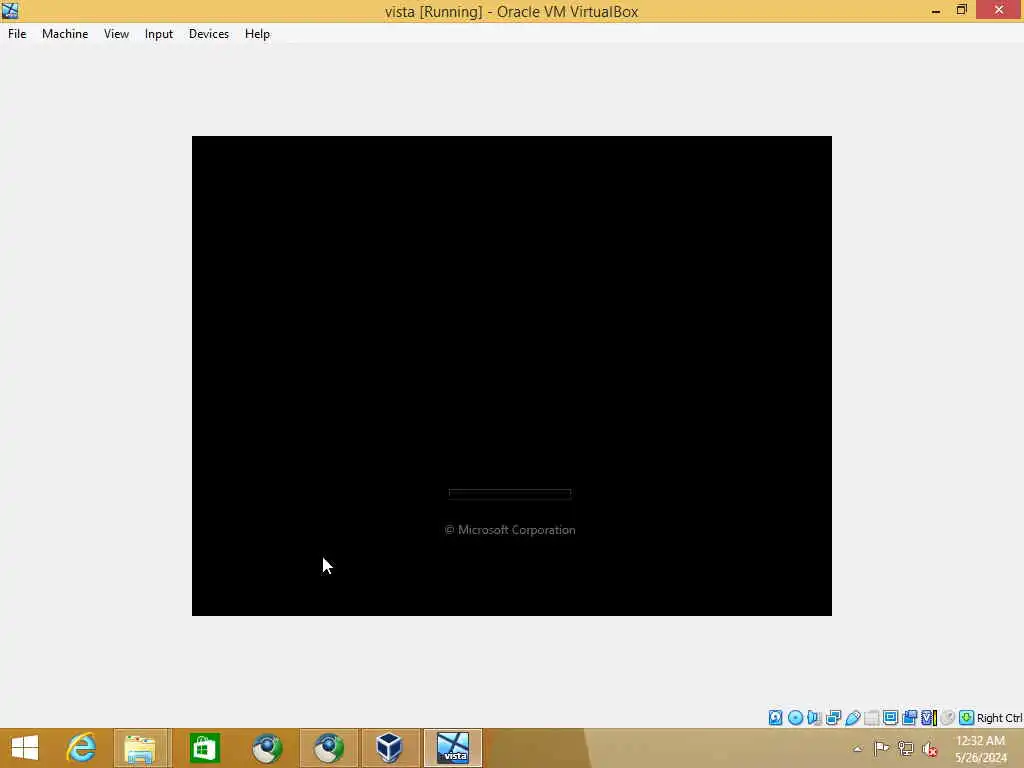The image size is (1024, 768).
Task: Click the muted volume tray icon
Action: [x=929, y=748]
